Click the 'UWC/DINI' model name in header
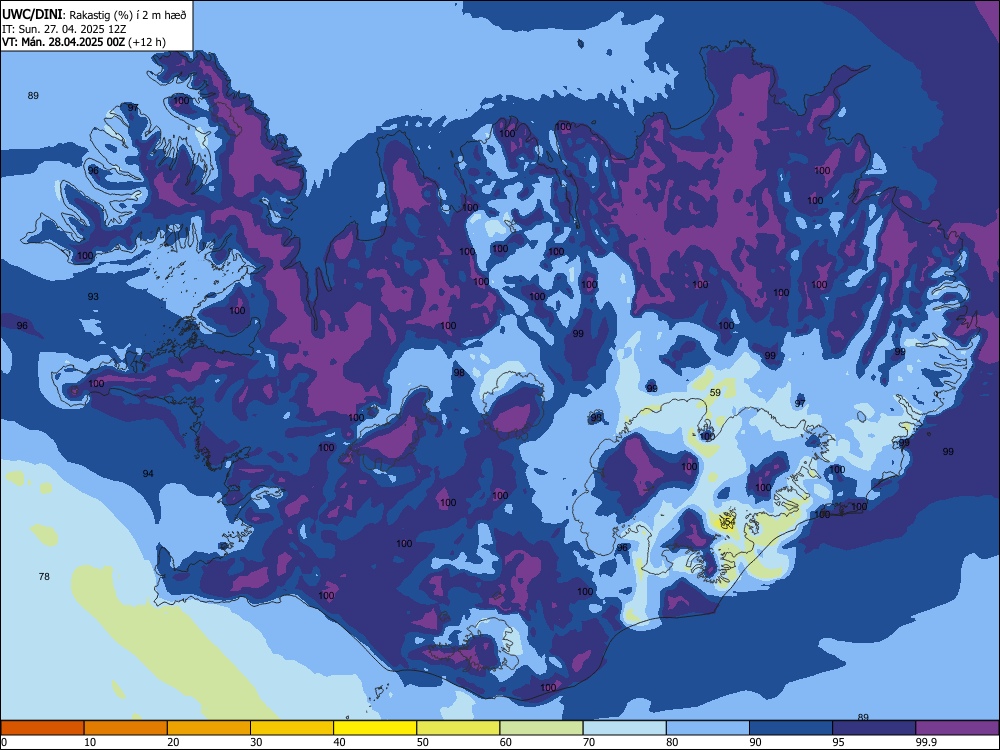The height and width of the screenshot is (750, 1000). click(x=32, y=14)
